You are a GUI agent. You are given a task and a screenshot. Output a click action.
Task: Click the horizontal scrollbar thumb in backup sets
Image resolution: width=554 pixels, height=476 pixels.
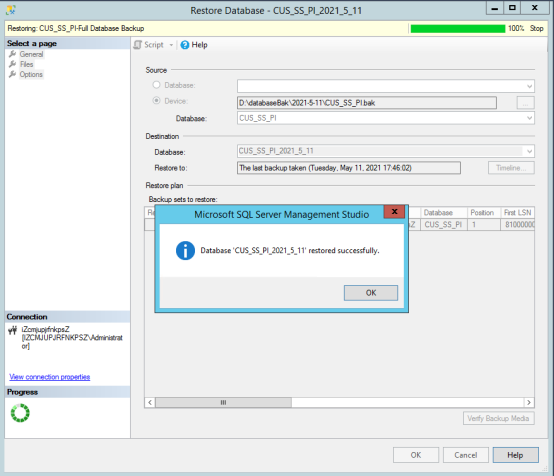click(x=223, y=402)
